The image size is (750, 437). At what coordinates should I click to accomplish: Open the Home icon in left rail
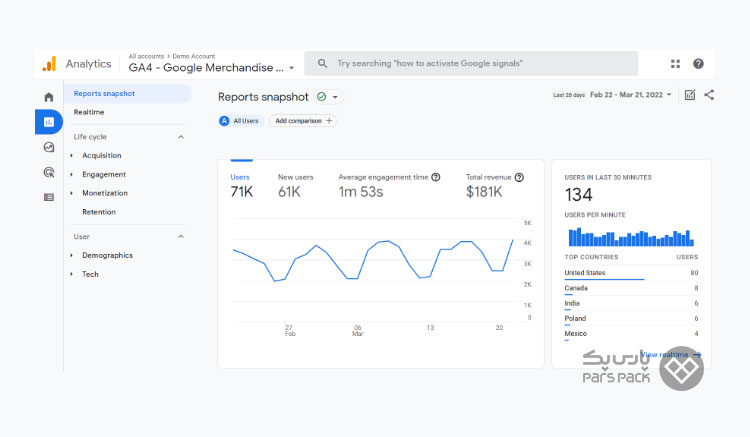pyautogui.click(x=49, y=97)
